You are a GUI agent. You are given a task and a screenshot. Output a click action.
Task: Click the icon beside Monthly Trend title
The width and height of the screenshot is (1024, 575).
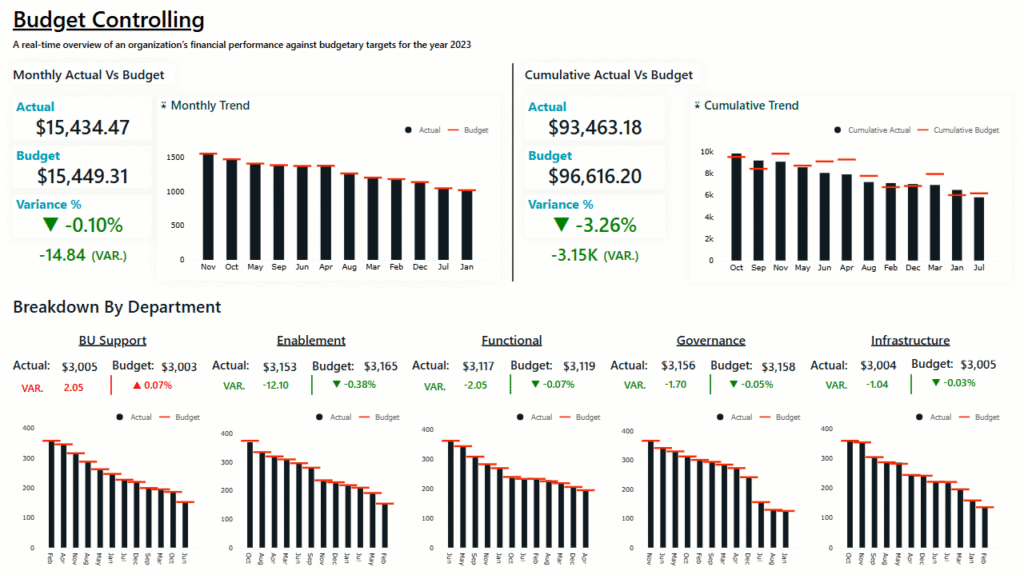[x=164, y=105]
